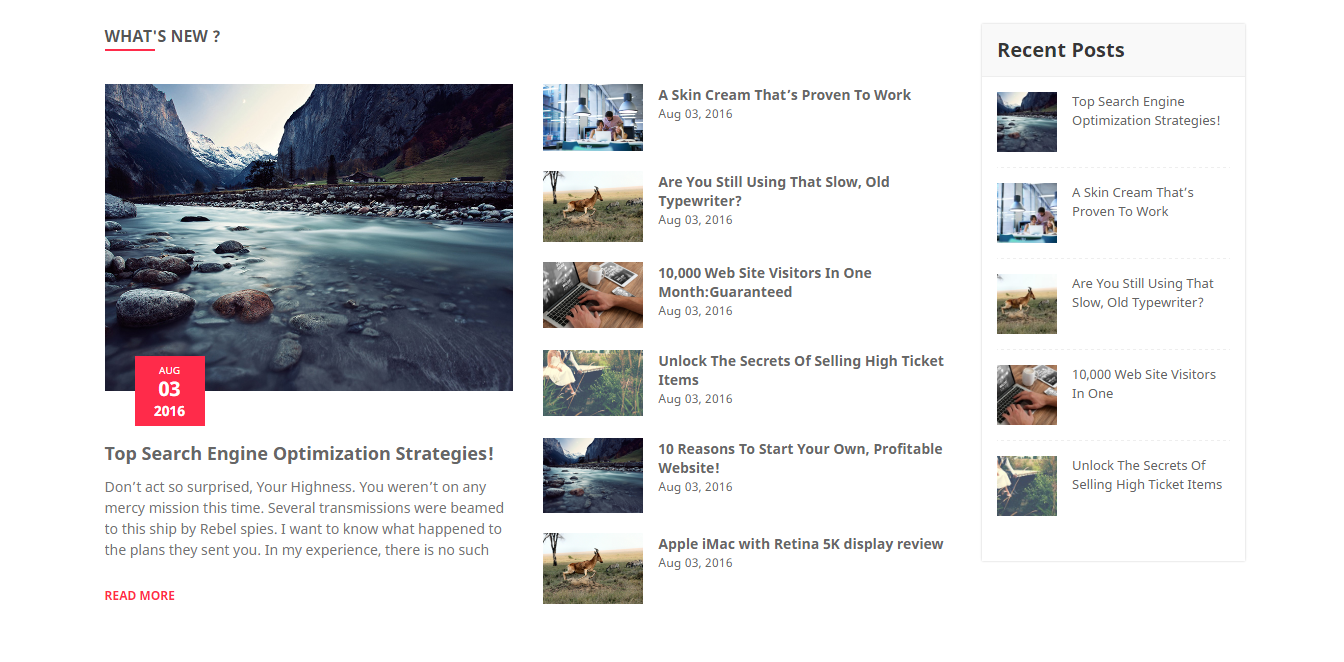Click the 'Recent Posts' sidebar heading
Image resolution: width=1344 pixels, height=662 pixels.
[x=1061, y=50]
